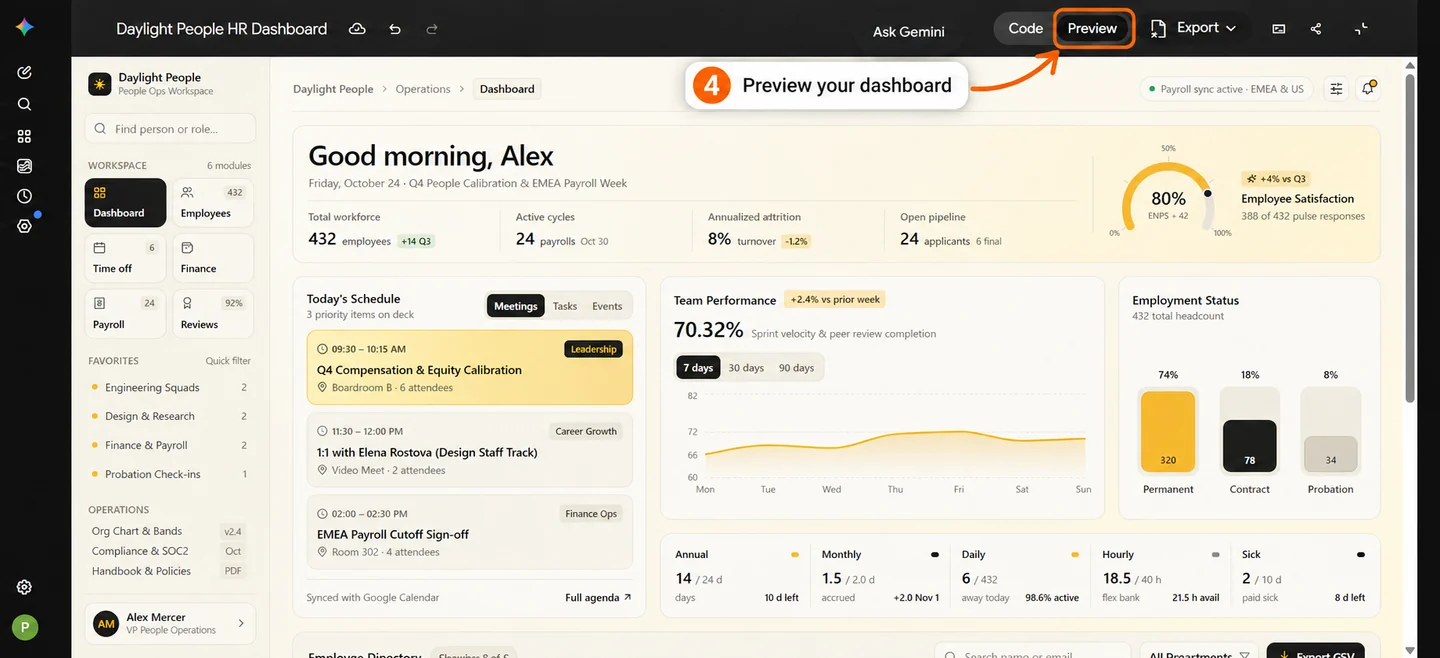Open Design & Research favorite
This screenshot has width=1440, height=658.
pyautogui.click(x=169, y=417)
